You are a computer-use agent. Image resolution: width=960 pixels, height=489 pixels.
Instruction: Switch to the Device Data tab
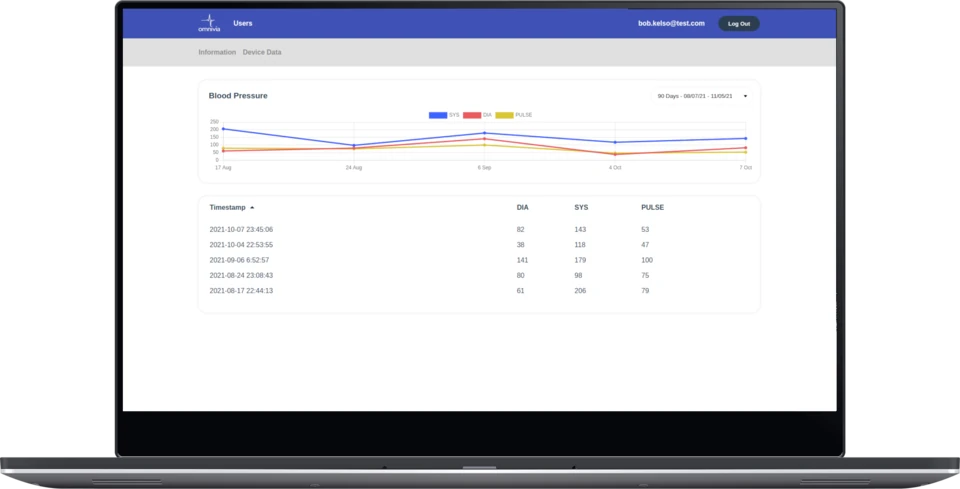point(262,52)
